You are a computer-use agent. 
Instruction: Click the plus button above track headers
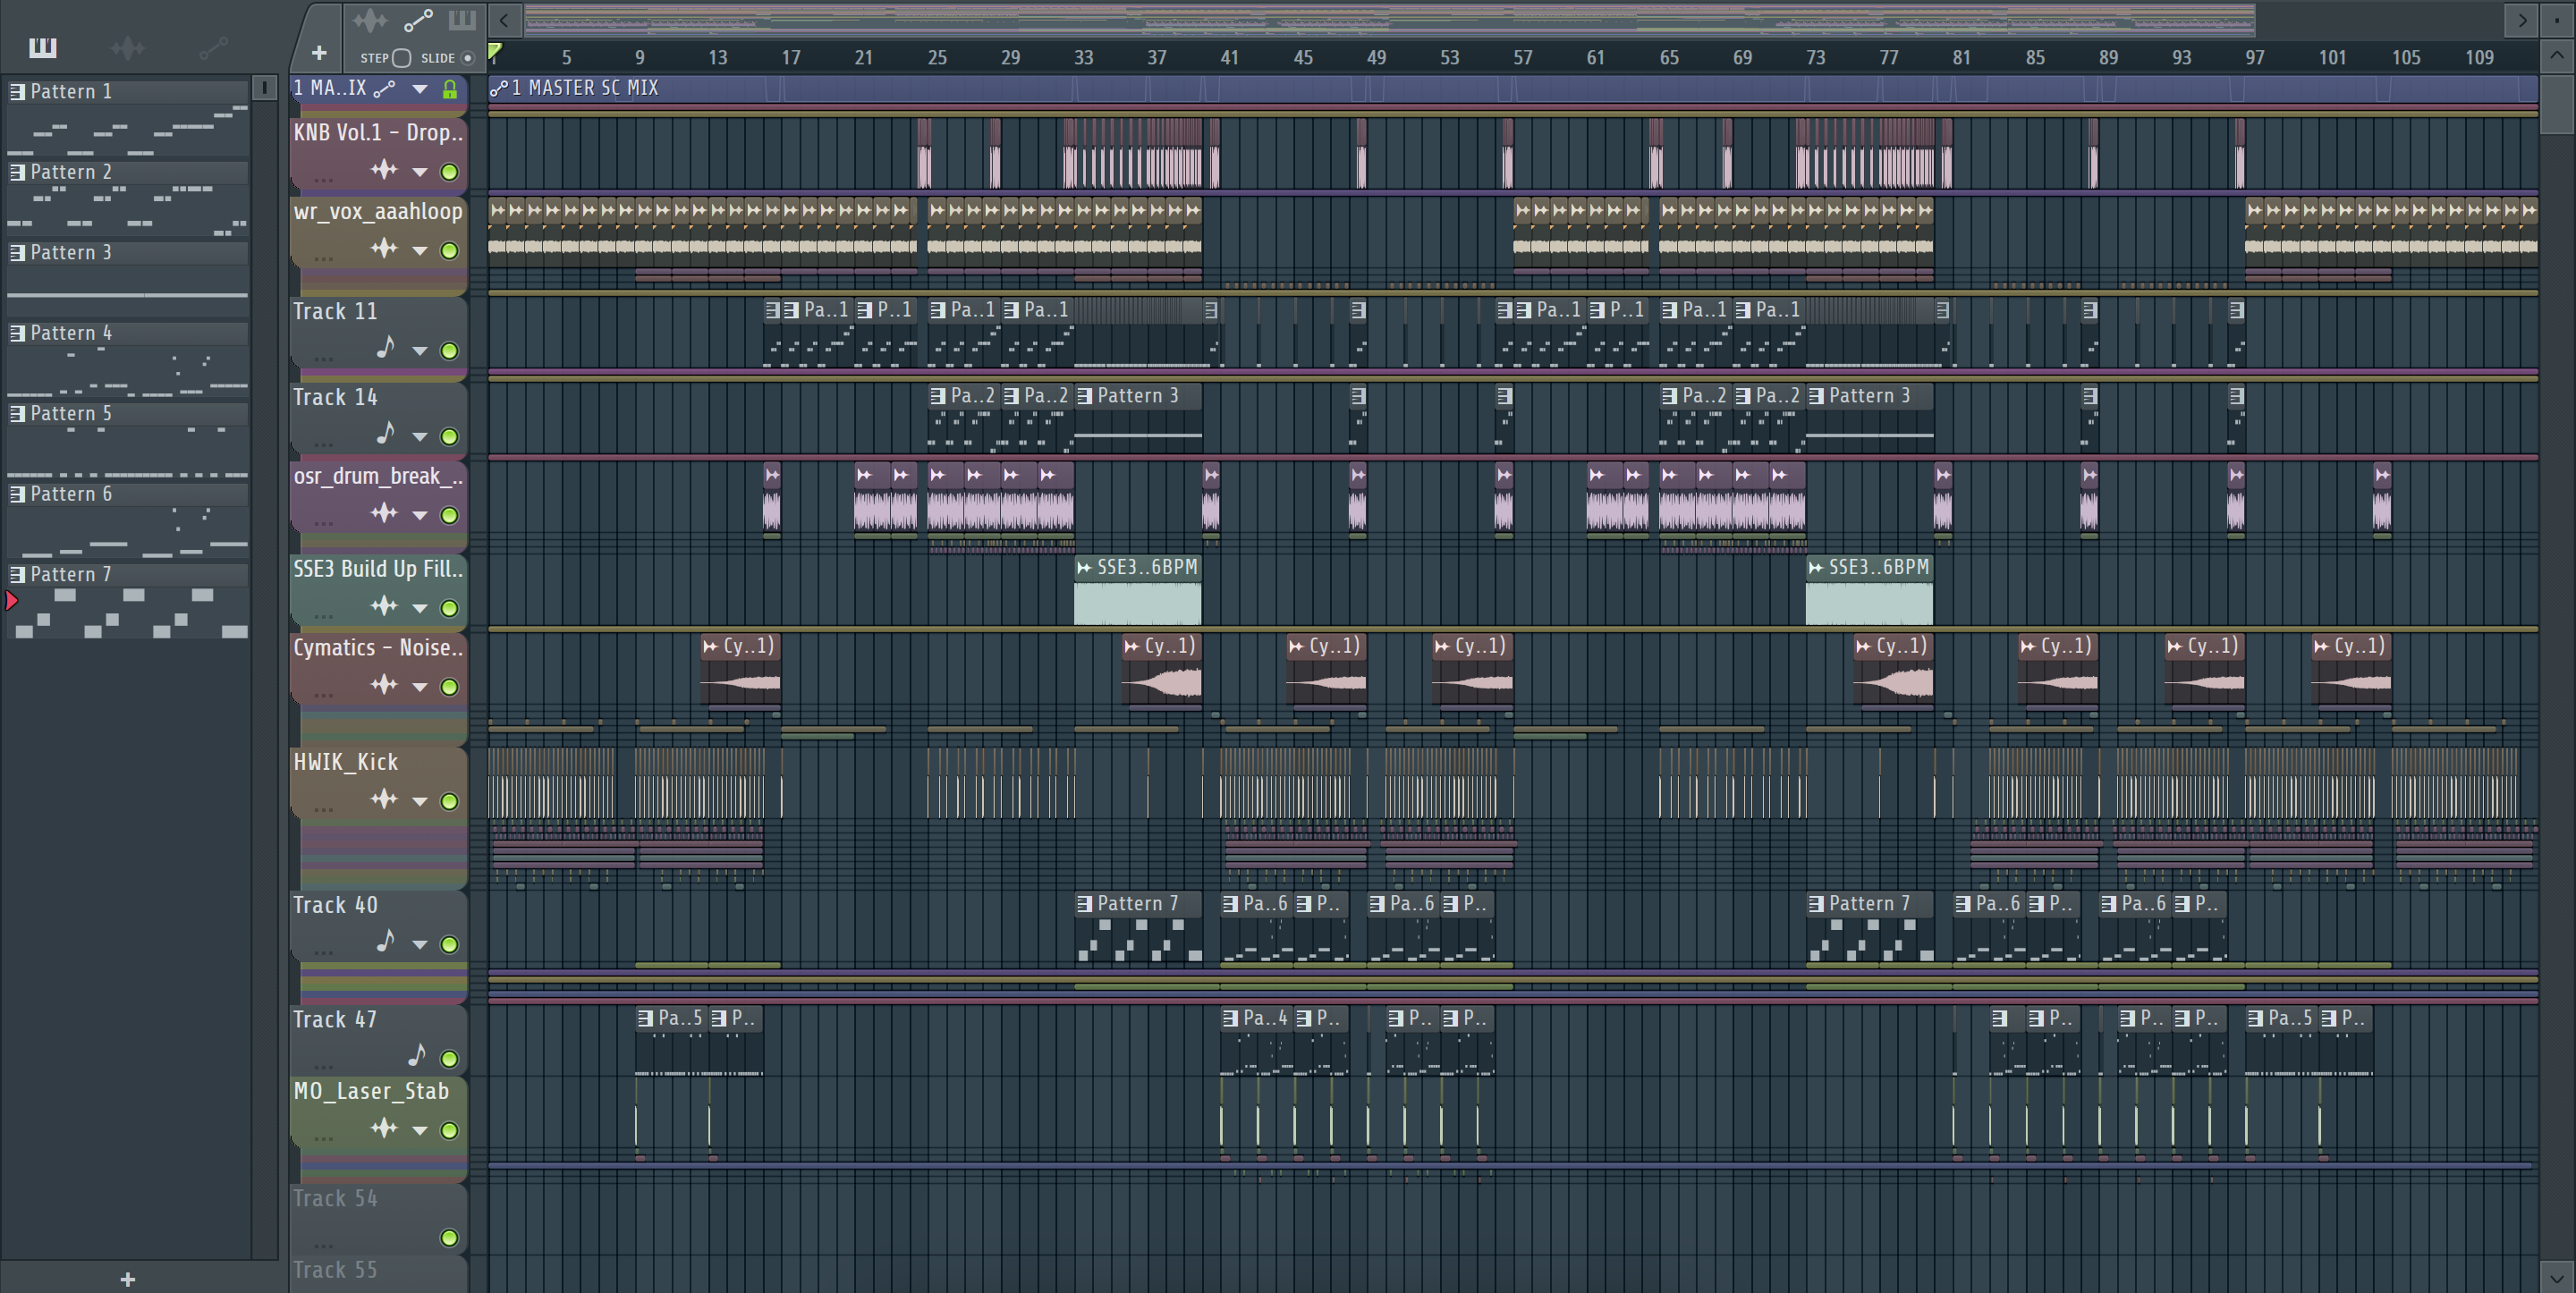319,53
